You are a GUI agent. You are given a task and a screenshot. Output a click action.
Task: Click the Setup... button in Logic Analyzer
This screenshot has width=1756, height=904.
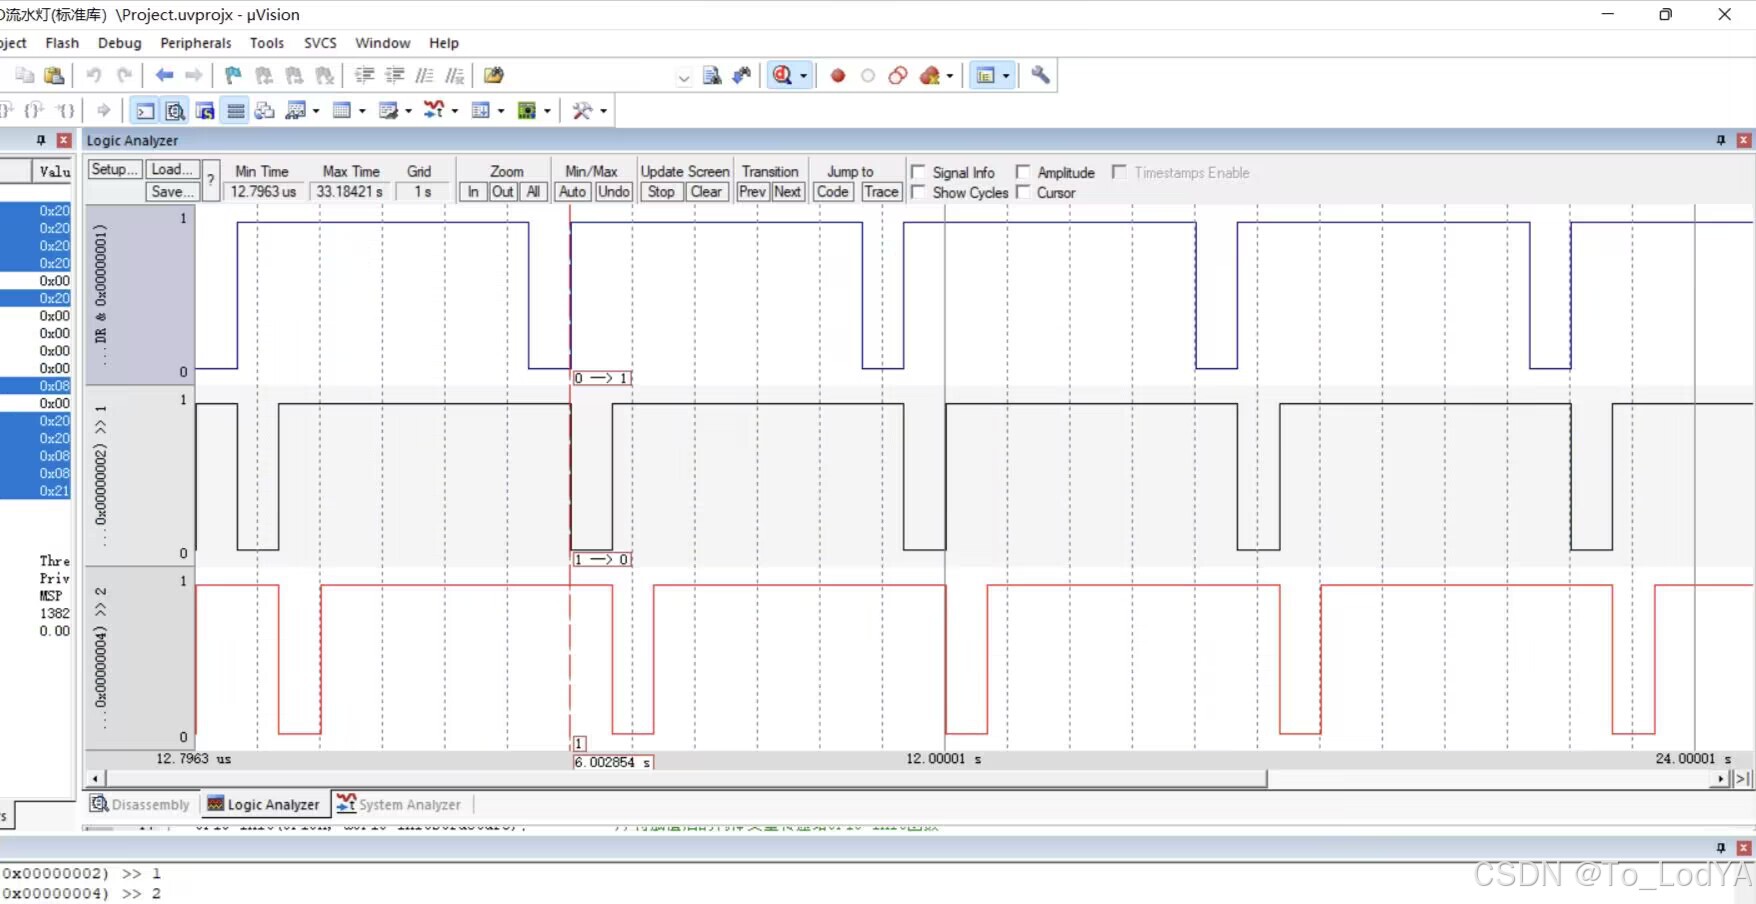(114, 170)
